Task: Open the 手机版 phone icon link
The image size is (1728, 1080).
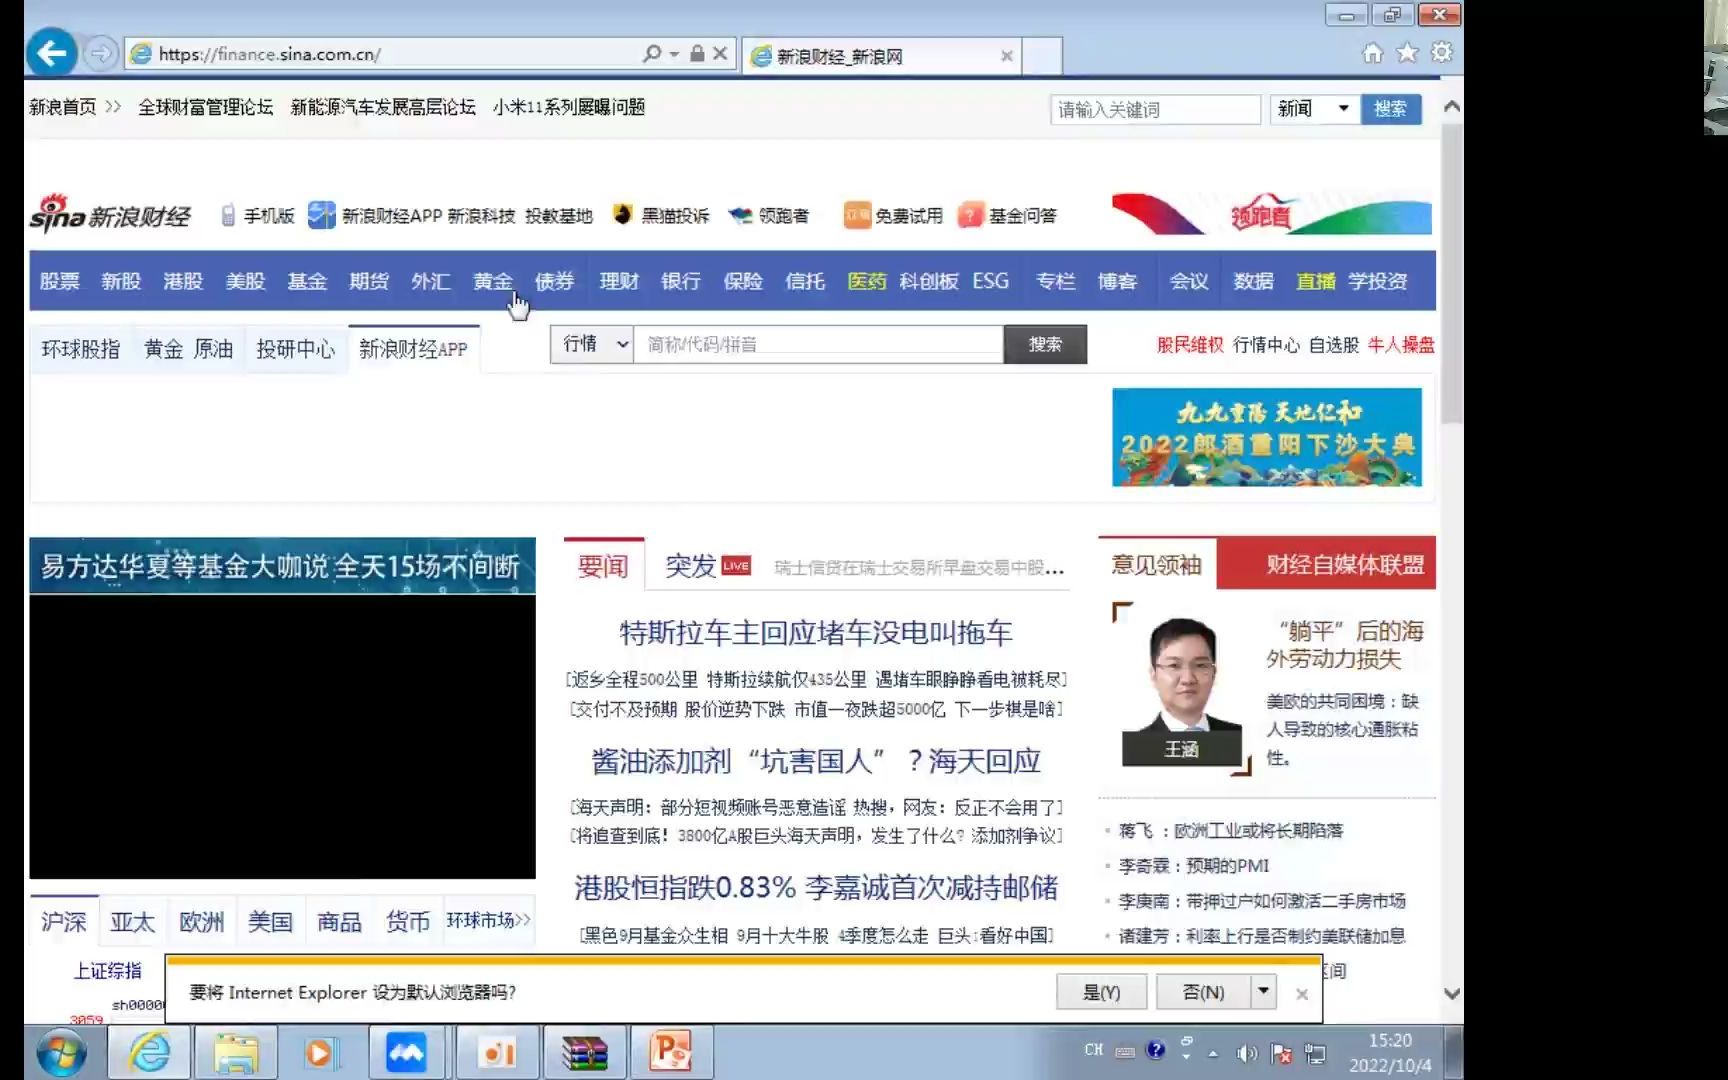Action: (x=228, y=215)
